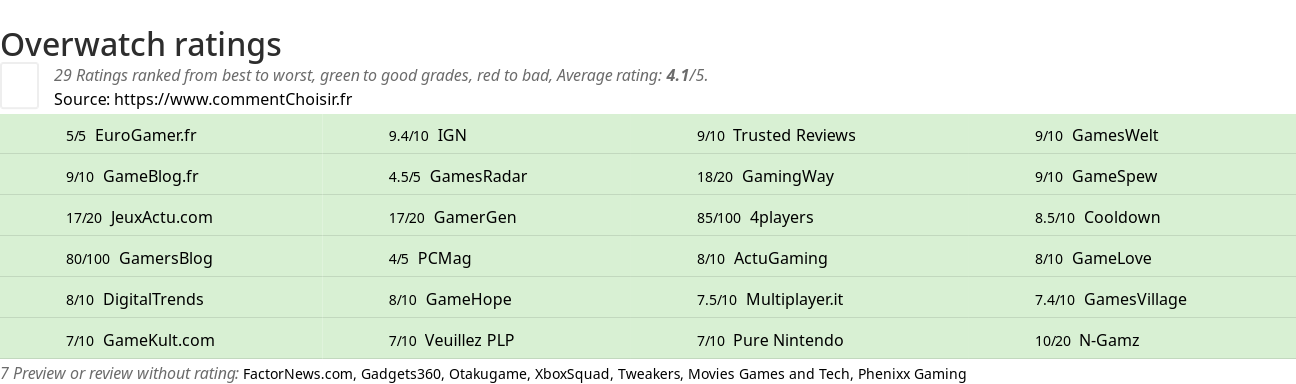
Task: Open the N-Gamz 10/20 rating
Action: [x=1087, y=340]
